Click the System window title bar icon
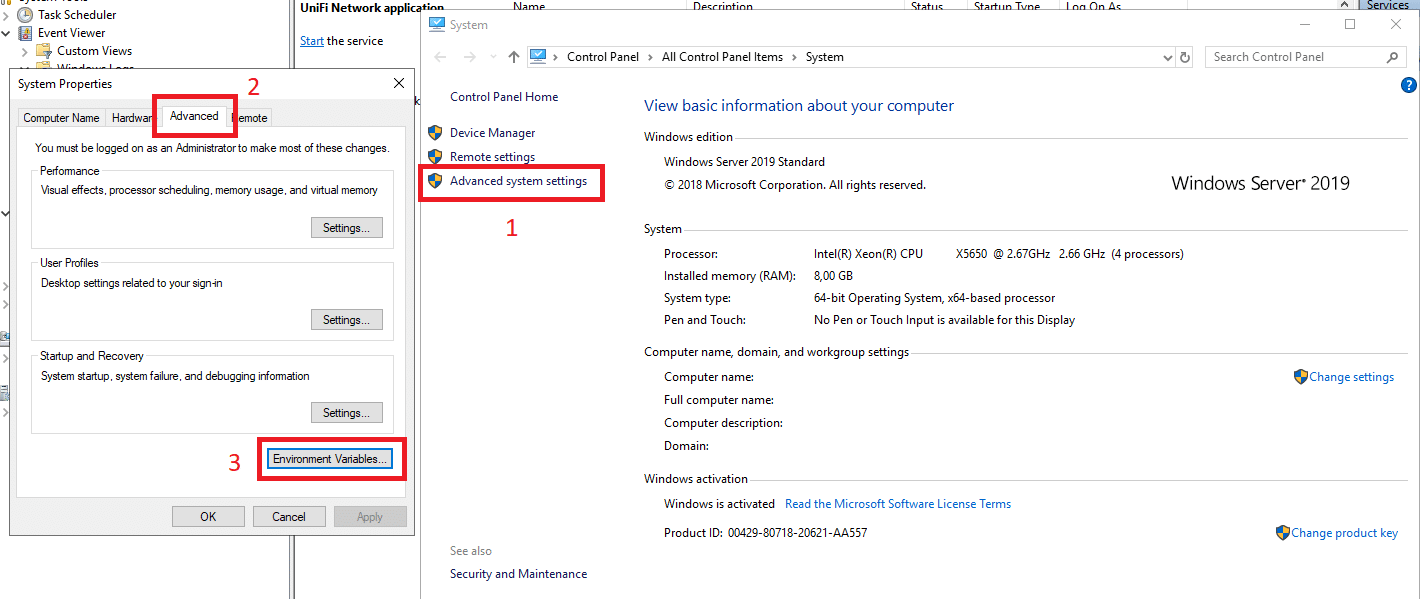 coord(437,24)
